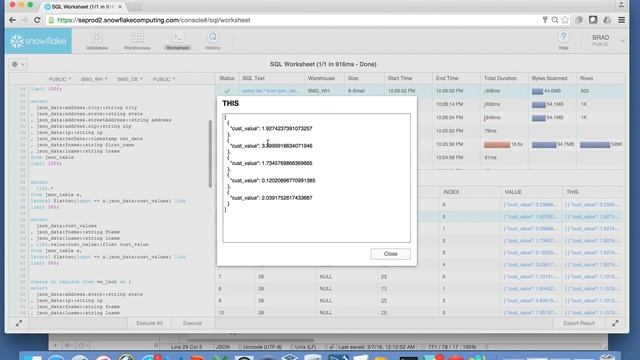Open the JSON language menu in the background editor status bar
Image resolution: width=640 pixels, height=360 pixels.
[224, 347]
